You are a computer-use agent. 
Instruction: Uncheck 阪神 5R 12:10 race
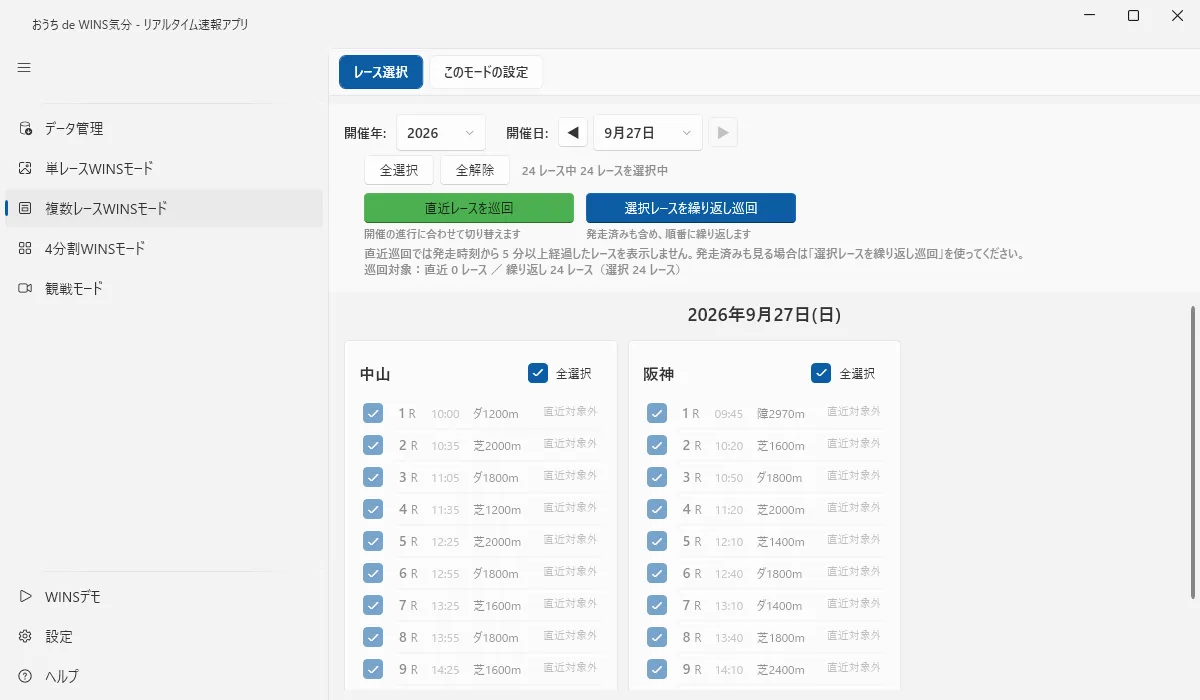[657, 541]
